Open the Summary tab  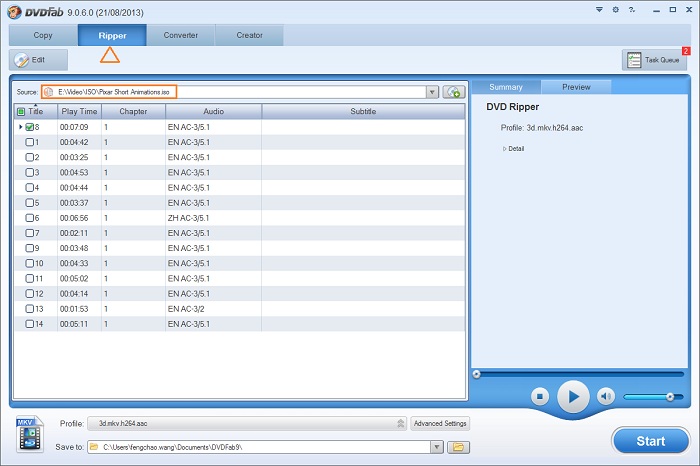click(506, 87)
